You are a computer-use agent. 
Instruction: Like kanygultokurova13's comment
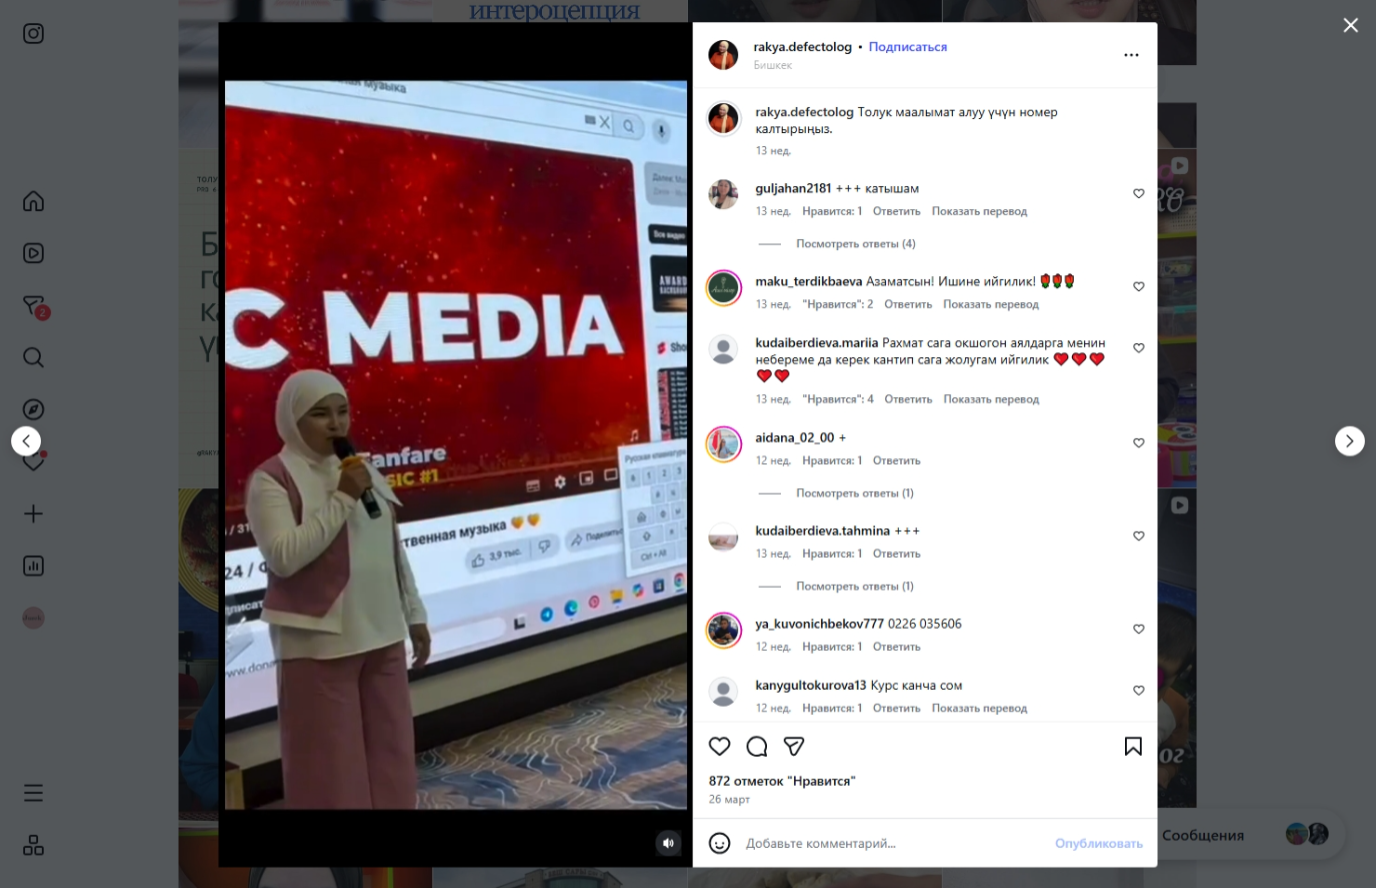(1138, 691)
